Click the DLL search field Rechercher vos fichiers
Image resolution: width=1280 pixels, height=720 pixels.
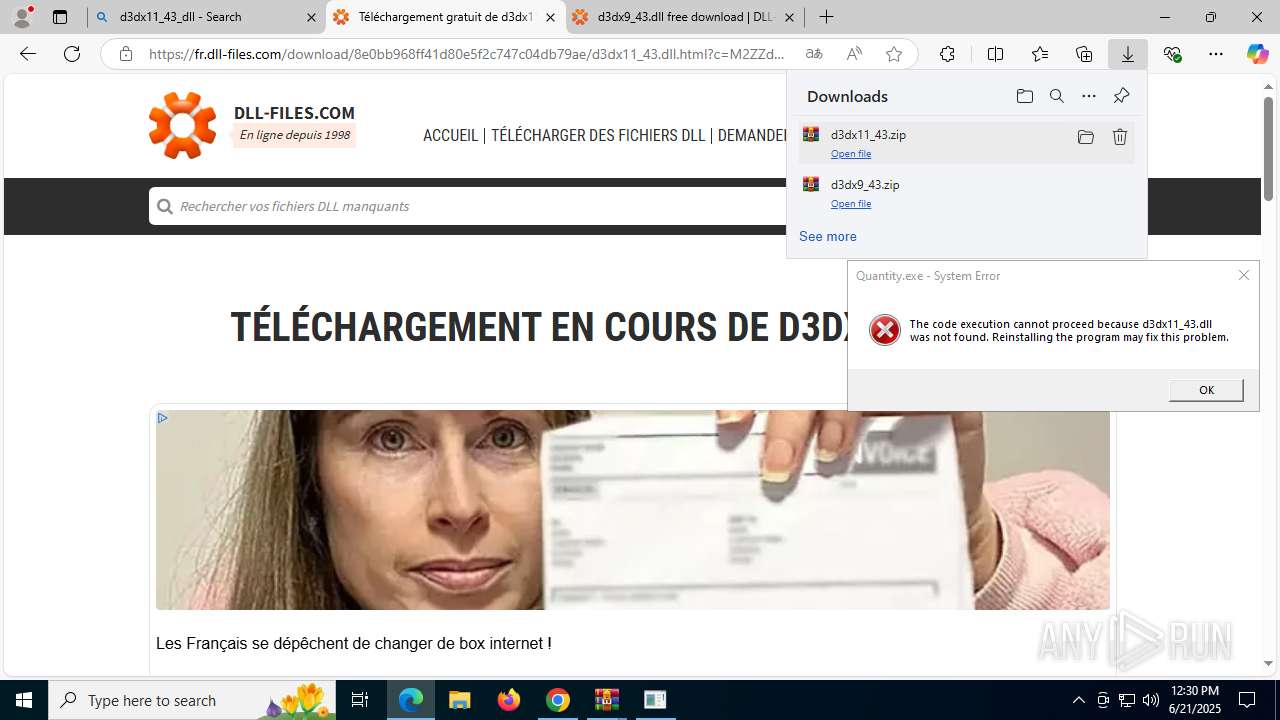click(x=470, y=206)
